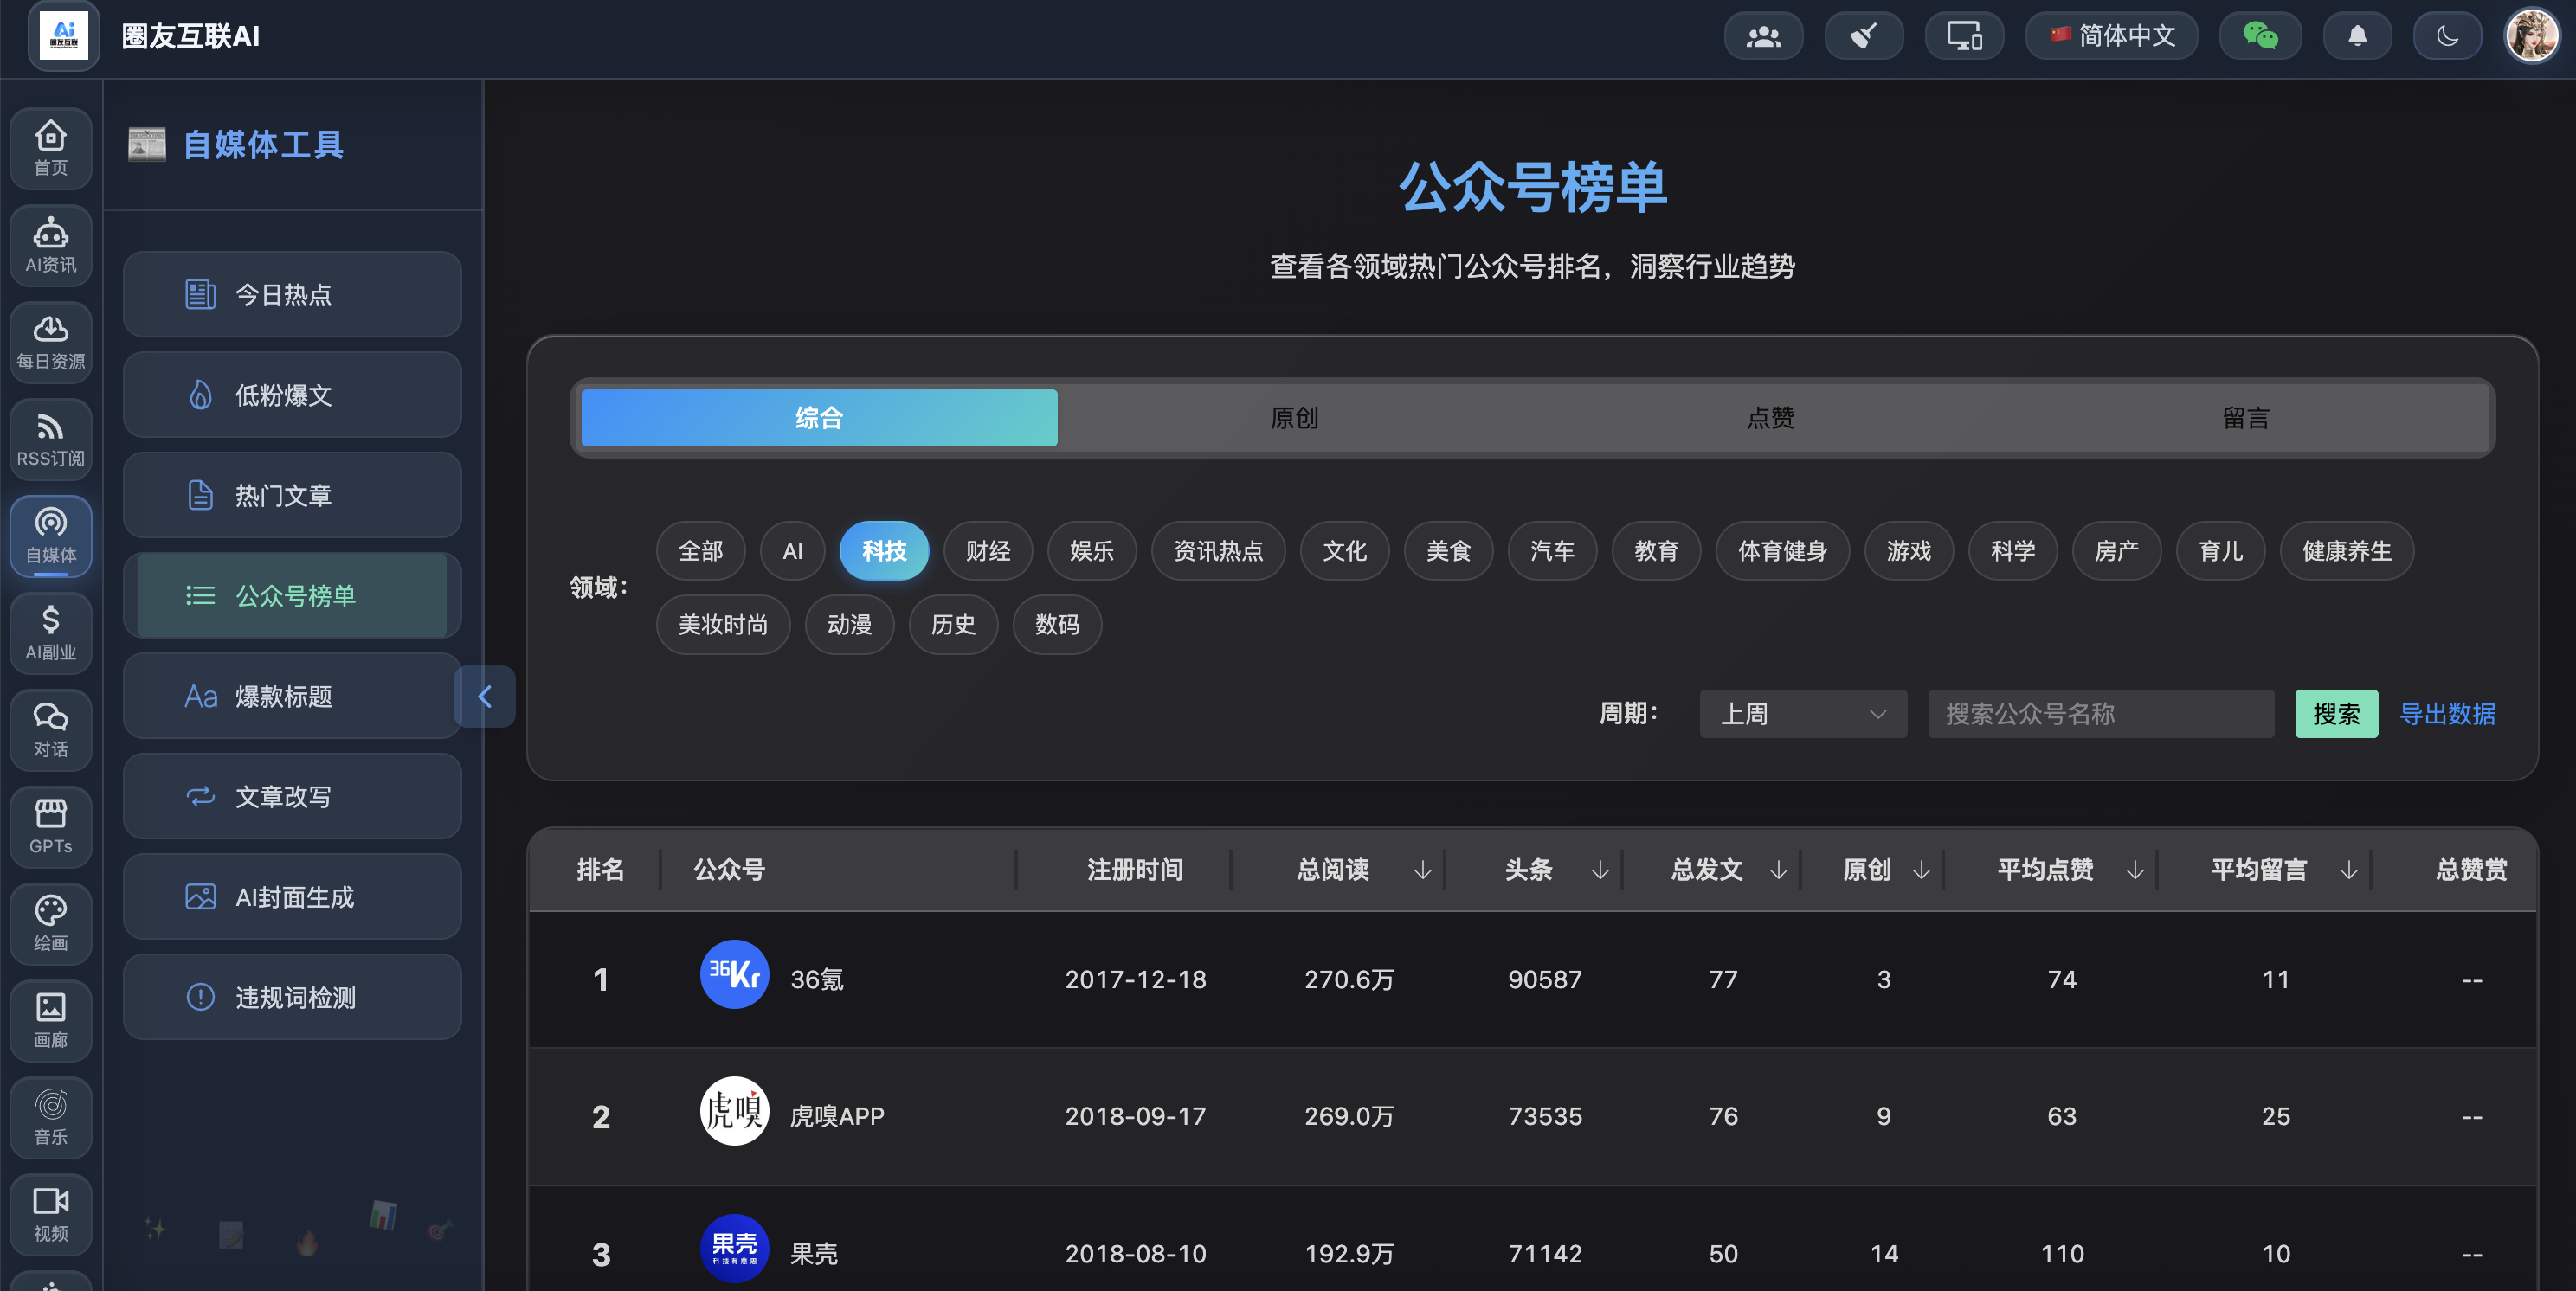Open 画廊 gallery icon
Viewport: 2576px width, 1291px height.
pyautogui.click(x=51, y=1021)
